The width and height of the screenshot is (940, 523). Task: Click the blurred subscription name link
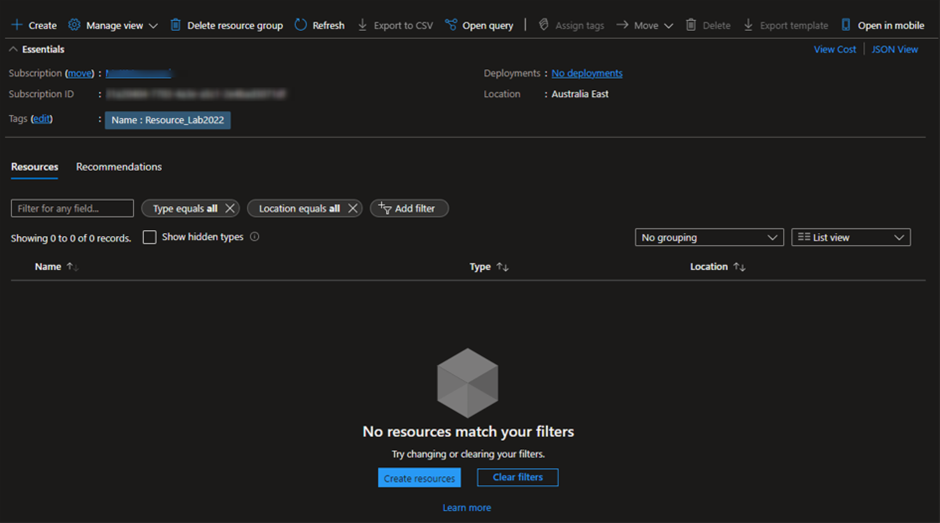click(138, 73)
